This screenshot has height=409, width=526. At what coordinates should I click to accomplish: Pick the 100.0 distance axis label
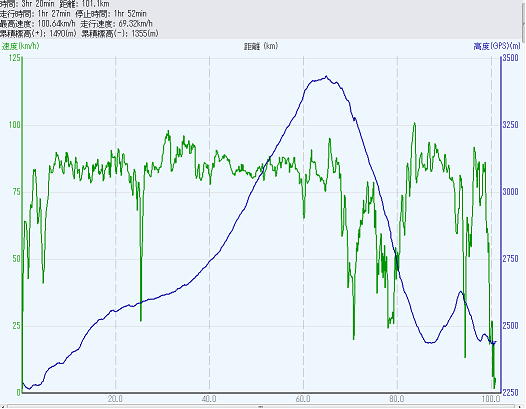(491, 399)
